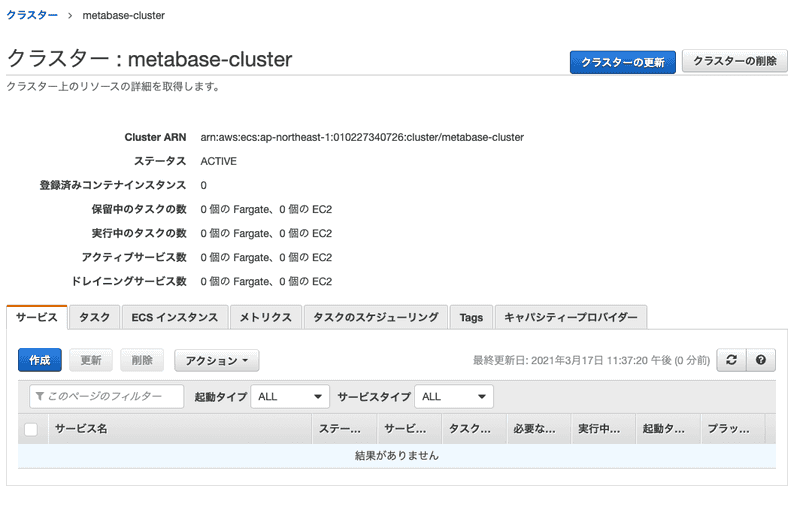The width and height of the screenshot is (800, 505).
Task: Click the クラスターの更新 button
Action: coord(622,62)
